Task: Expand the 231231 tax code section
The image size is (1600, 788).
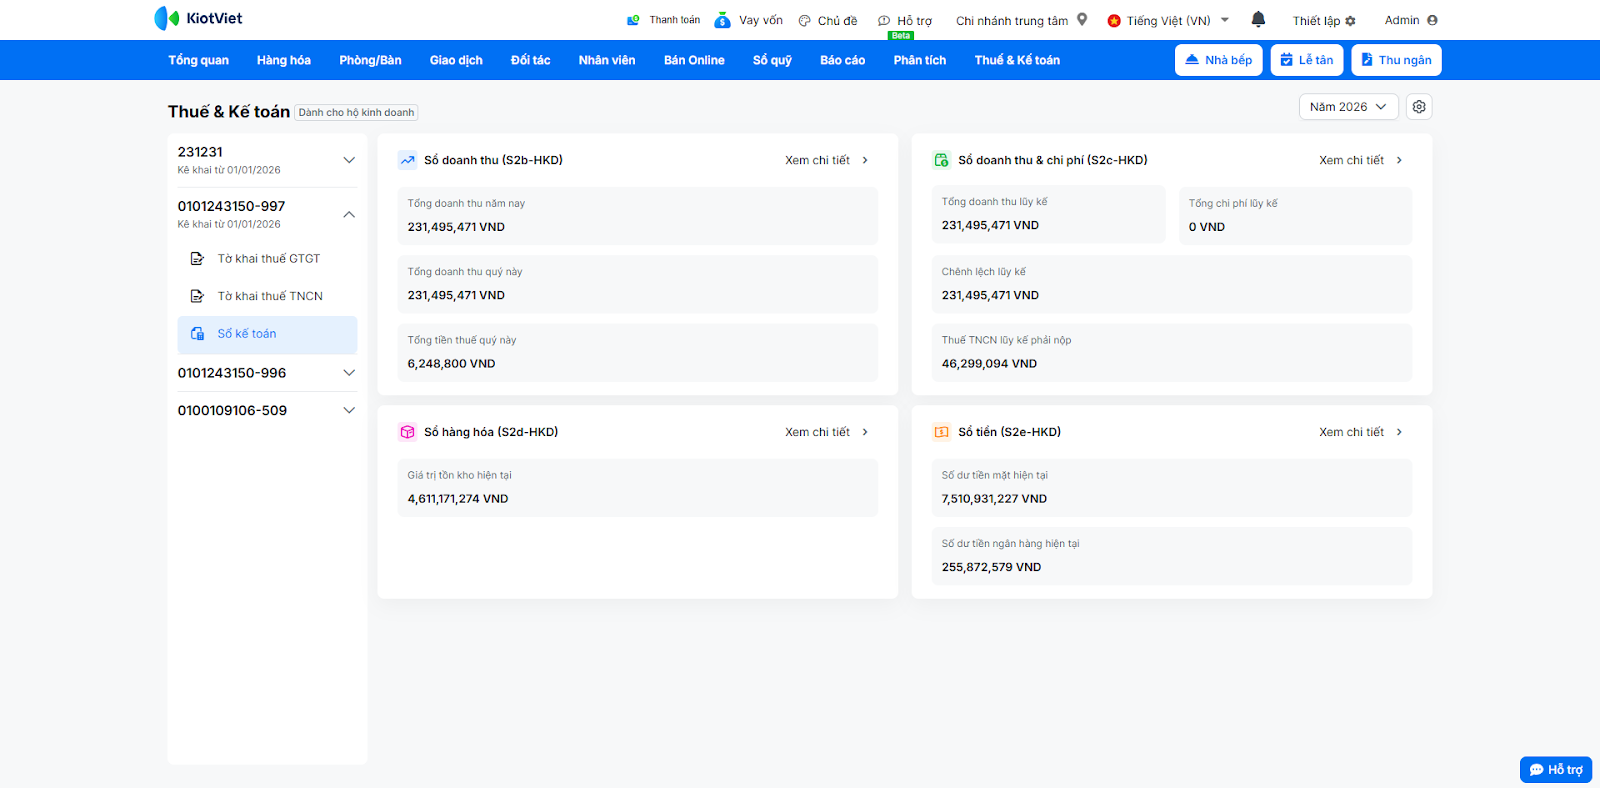Action: (x=349, y=160)
